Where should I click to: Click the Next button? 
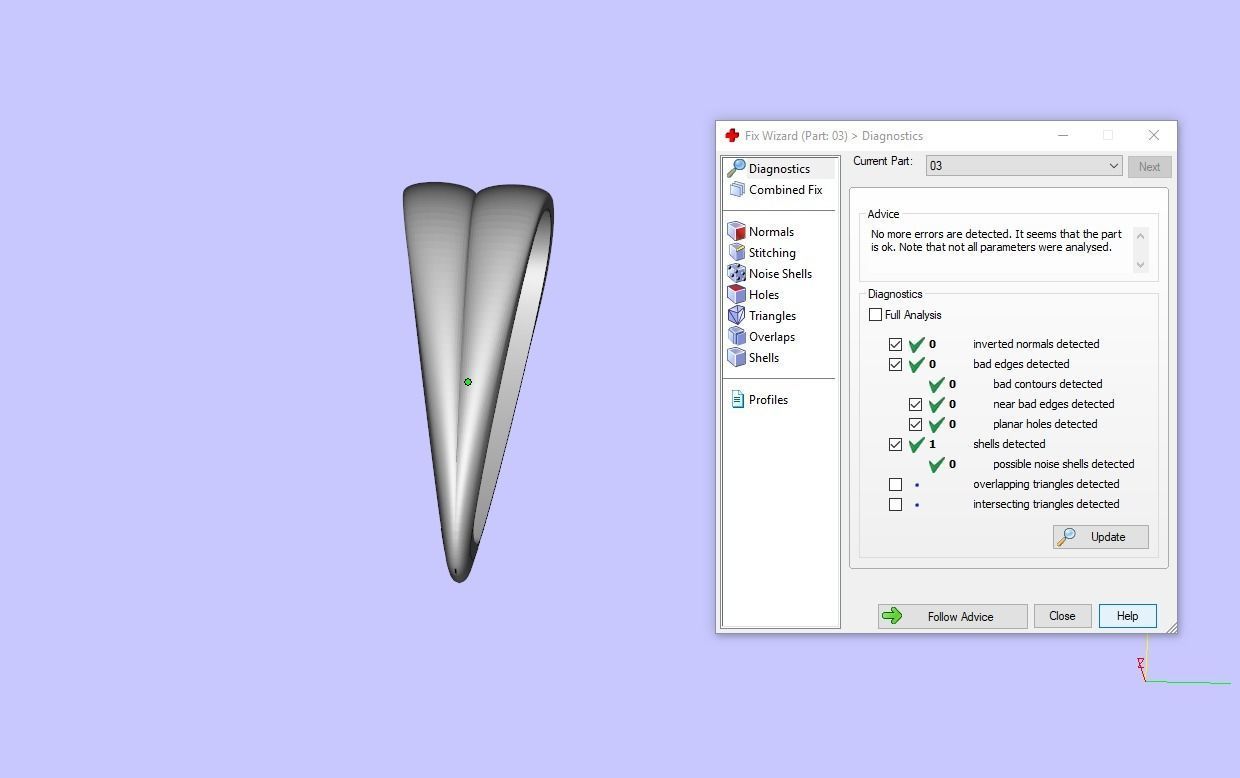[1149, 167]
